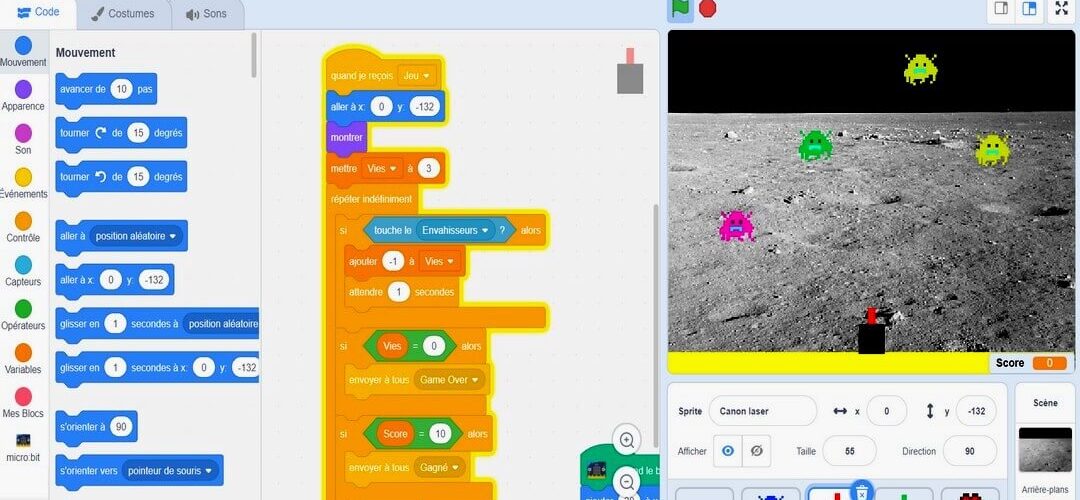Select the Mouvement block category

pyautogui.click(x=23, y=52)
